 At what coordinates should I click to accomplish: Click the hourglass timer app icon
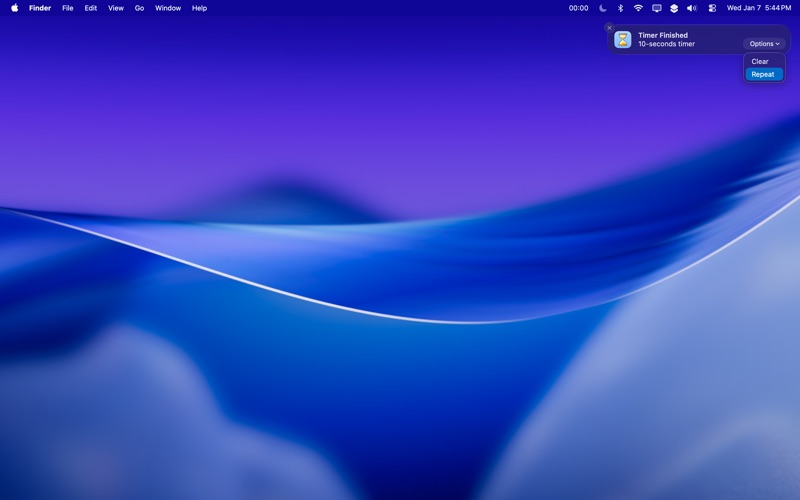point(622,39)
